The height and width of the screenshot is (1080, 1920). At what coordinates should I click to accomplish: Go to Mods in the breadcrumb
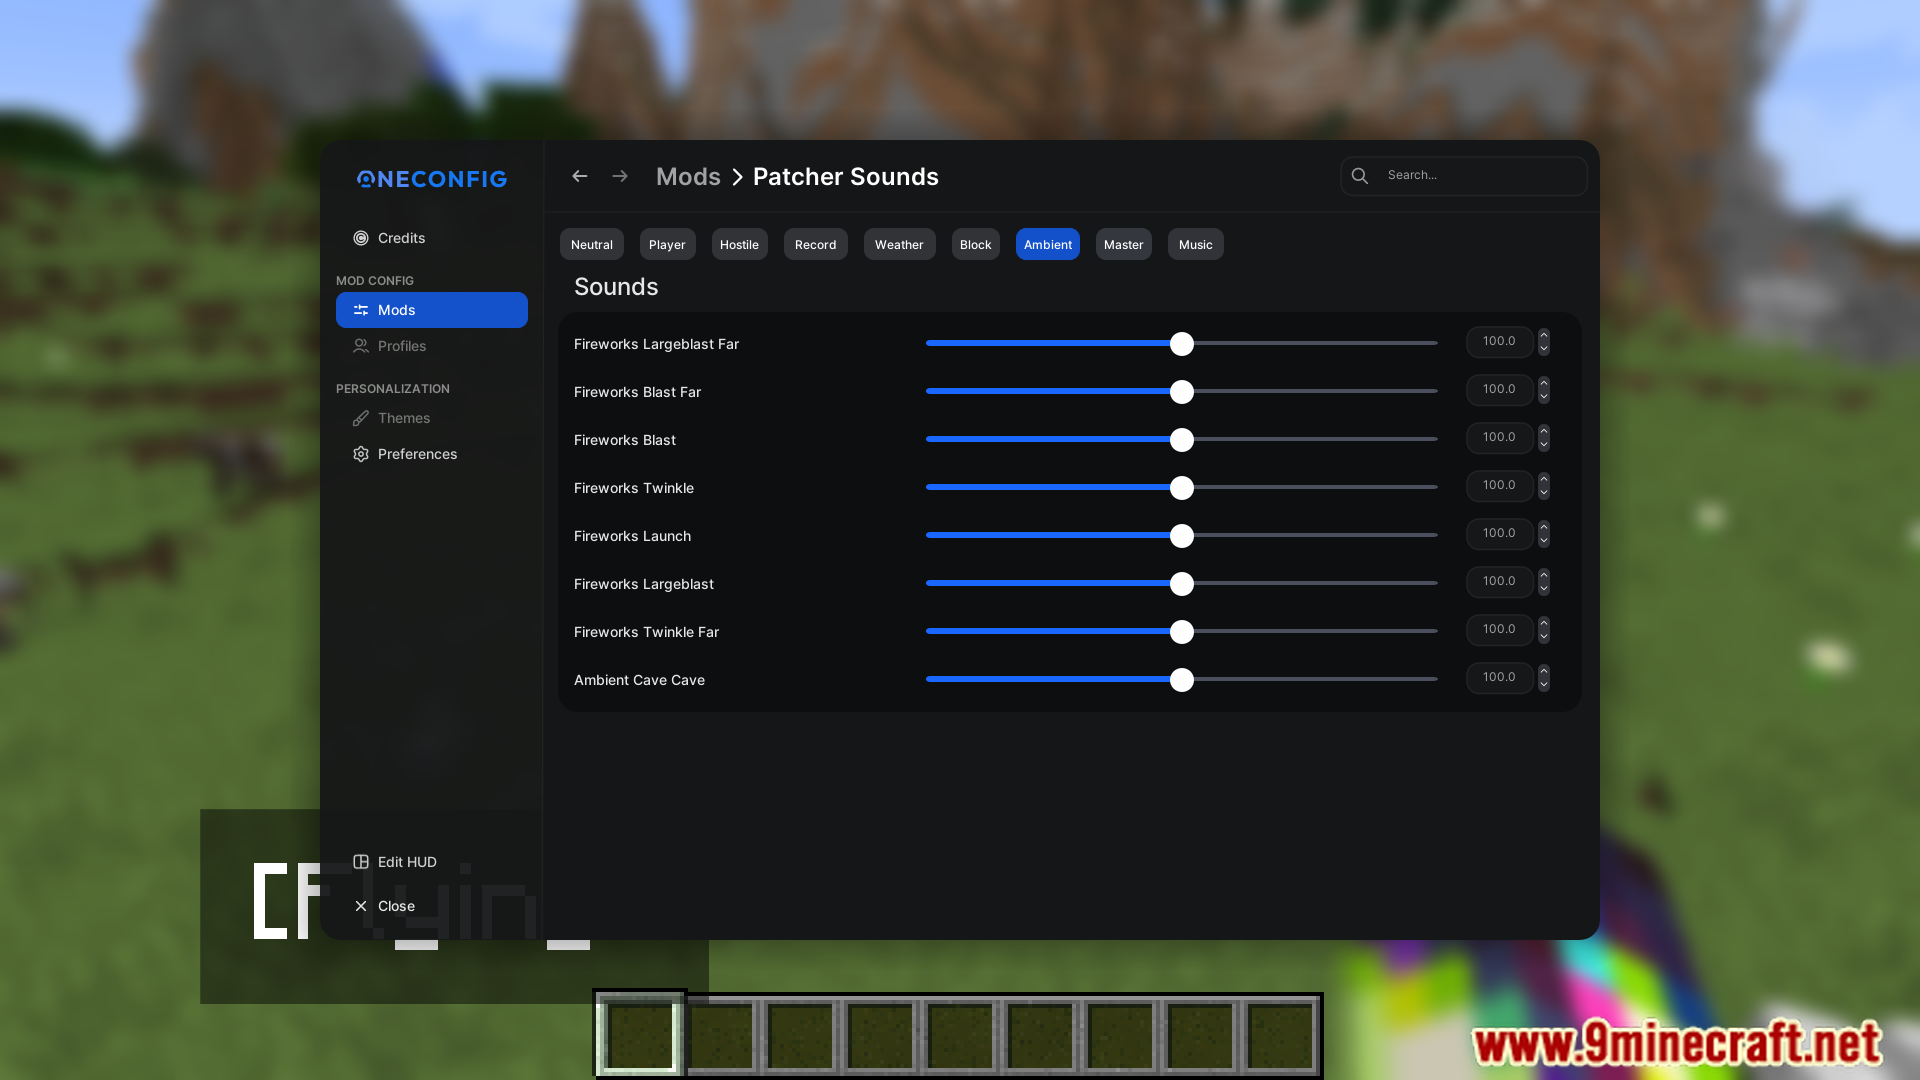(688, 177)
